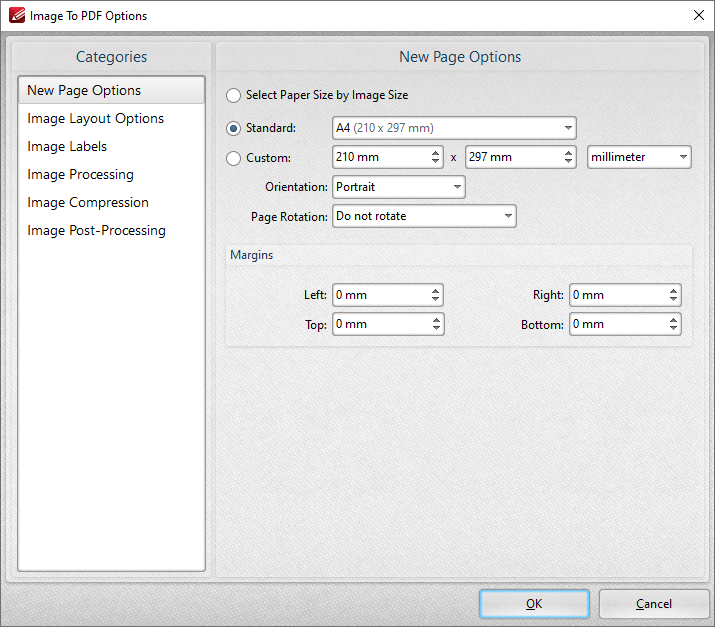Open the Orientation Portrait dropdown
Viewport: 715px width, 627px height.
[x=399, y=187]
